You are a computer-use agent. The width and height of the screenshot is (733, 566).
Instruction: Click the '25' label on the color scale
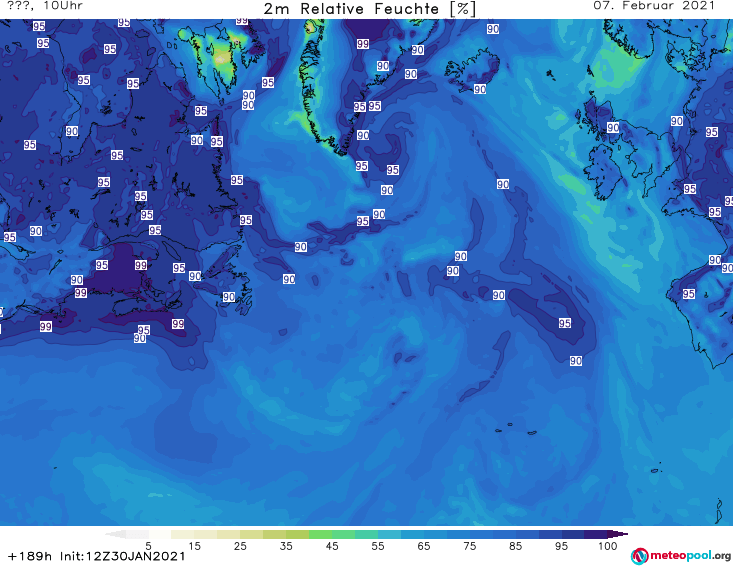tap(240, 546)
